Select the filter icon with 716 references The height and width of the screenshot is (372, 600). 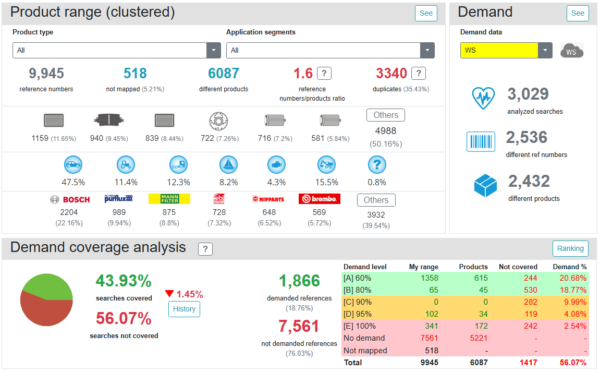[275, 121]
